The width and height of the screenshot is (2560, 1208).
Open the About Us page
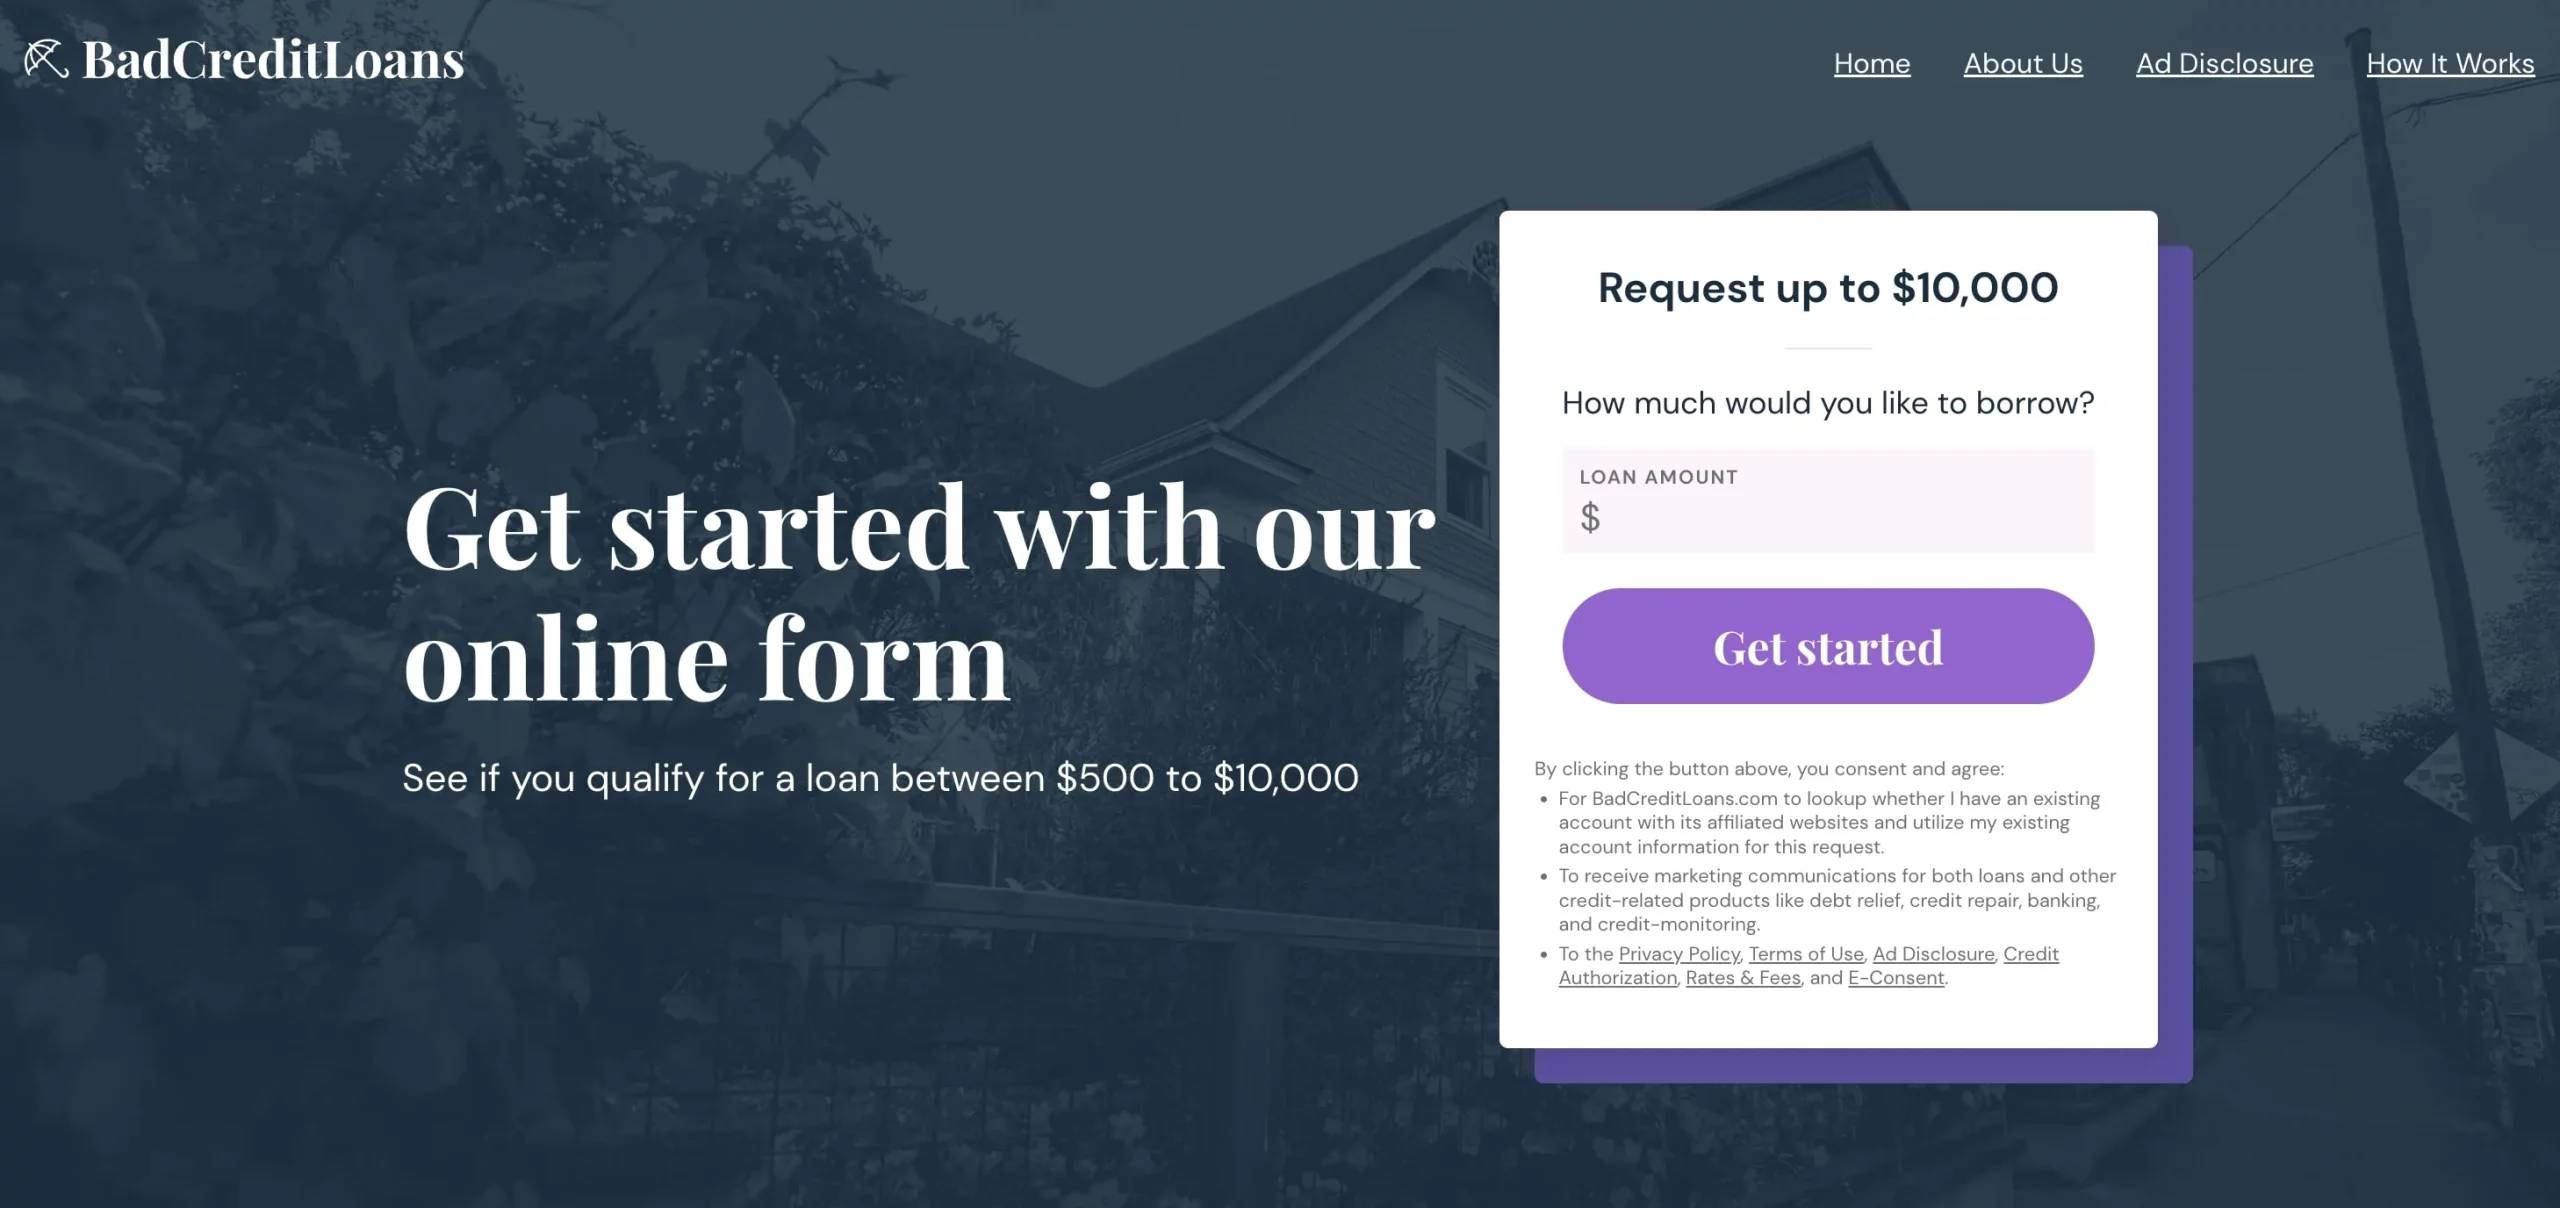2023,64
